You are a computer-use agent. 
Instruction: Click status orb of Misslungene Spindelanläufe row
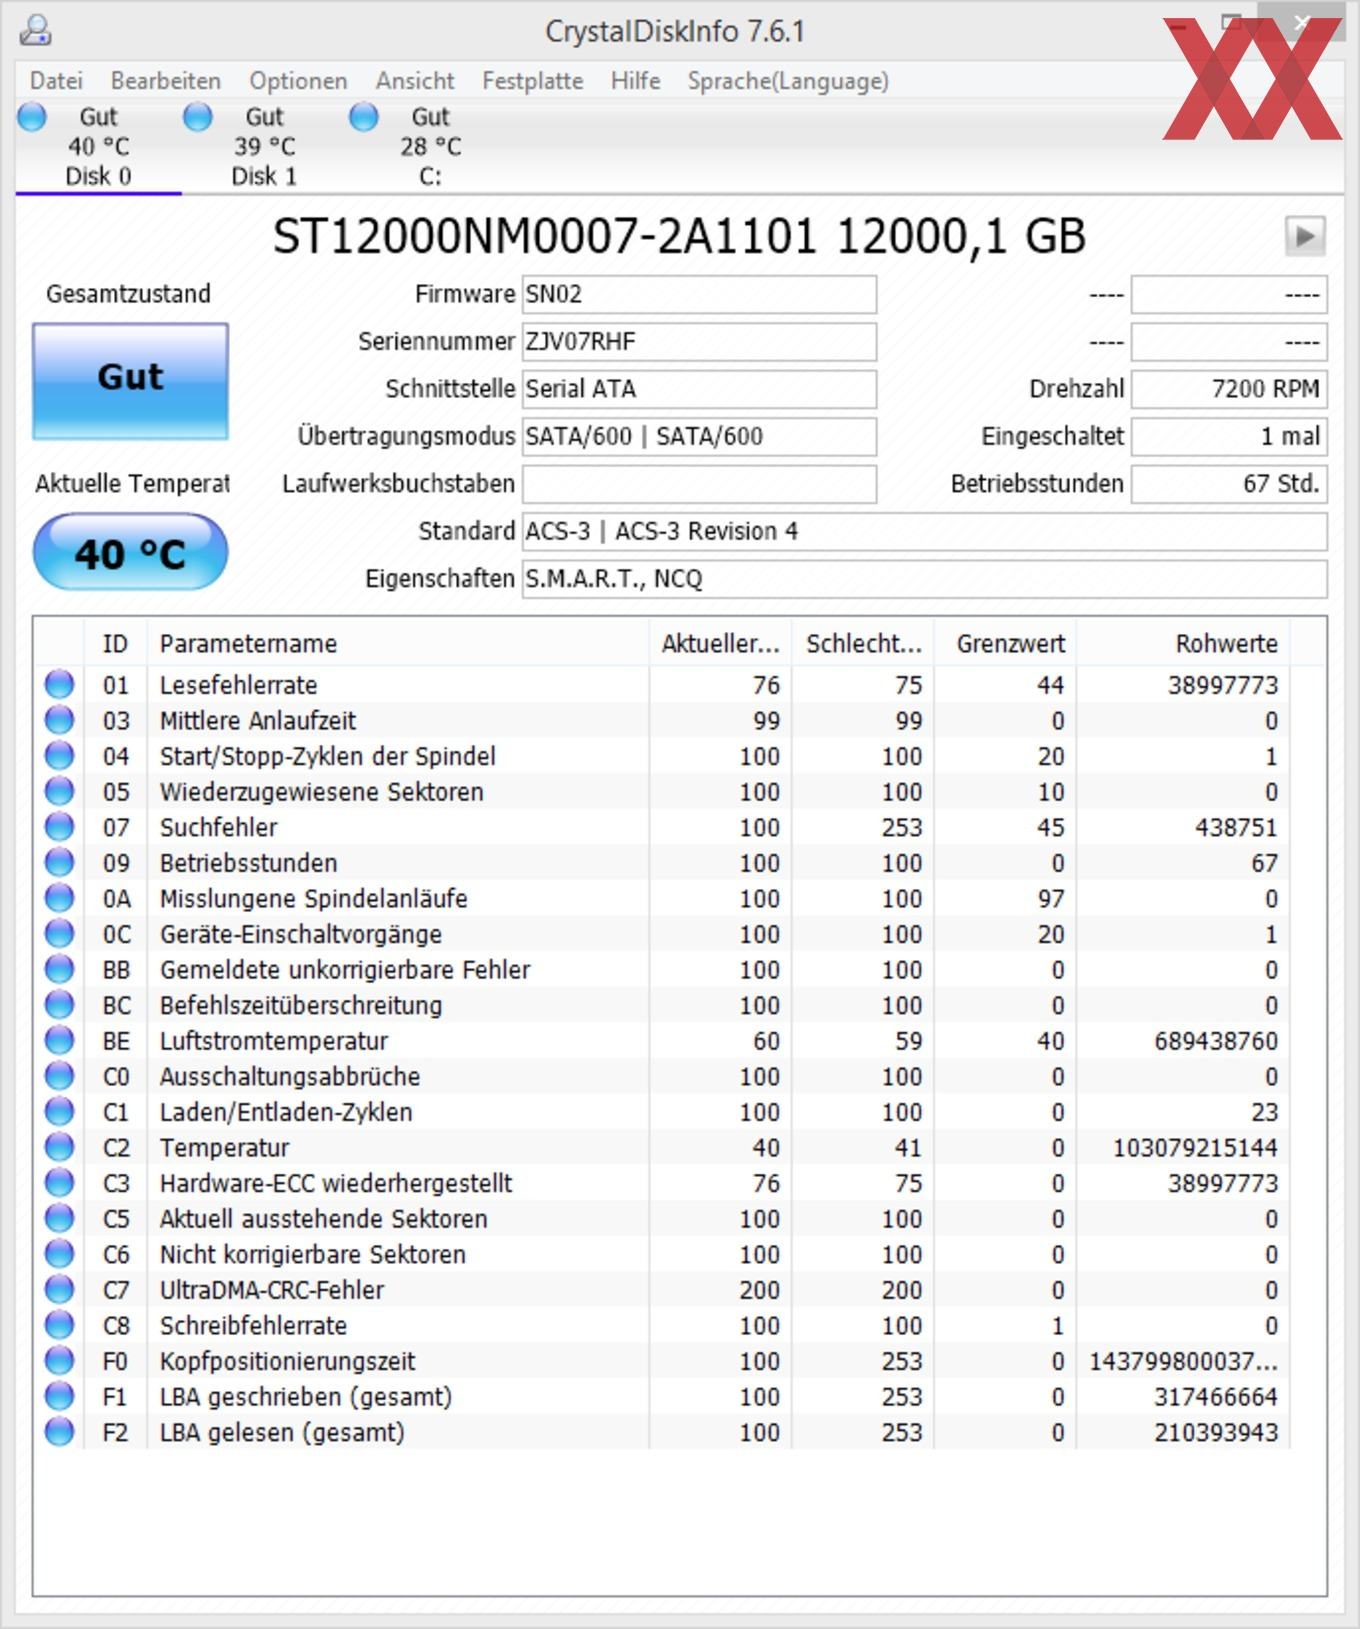[x=60, y=899]
